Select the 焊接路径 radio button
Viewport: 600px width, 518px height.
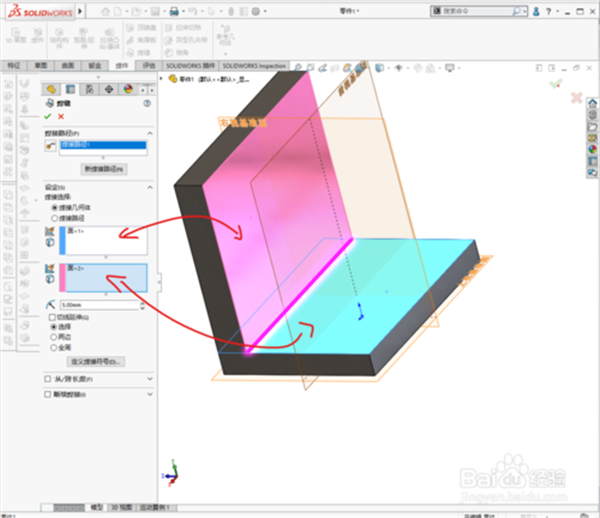coord(54,218)
